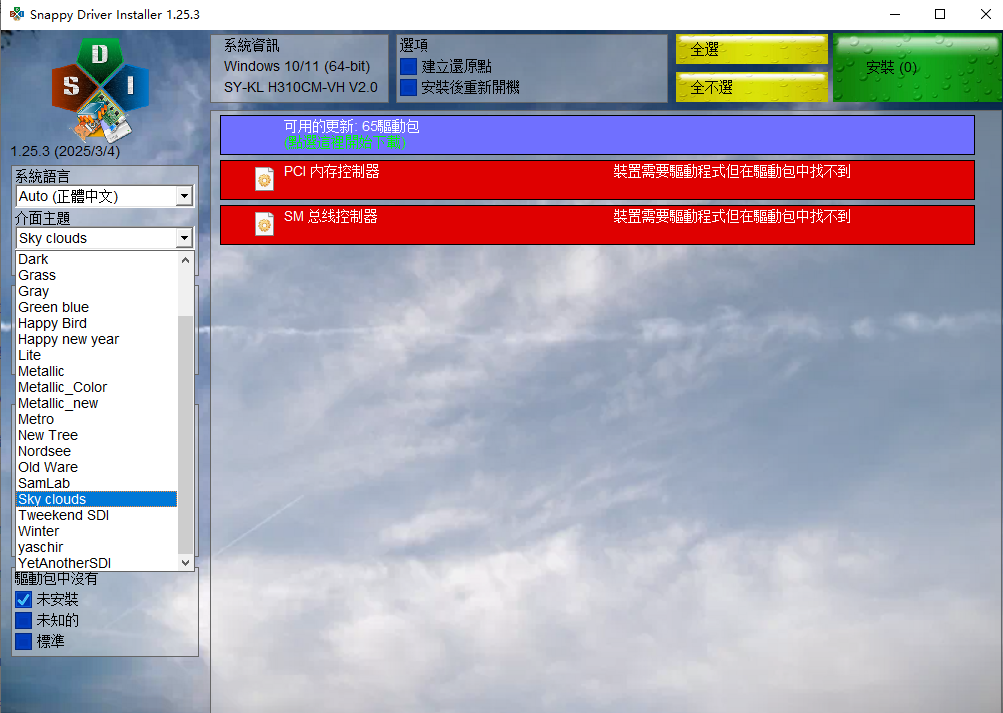Uncheck the 未安裝 filter checkbox
1003x713 pixels.
pyautogui.click(x=24, y=599)
